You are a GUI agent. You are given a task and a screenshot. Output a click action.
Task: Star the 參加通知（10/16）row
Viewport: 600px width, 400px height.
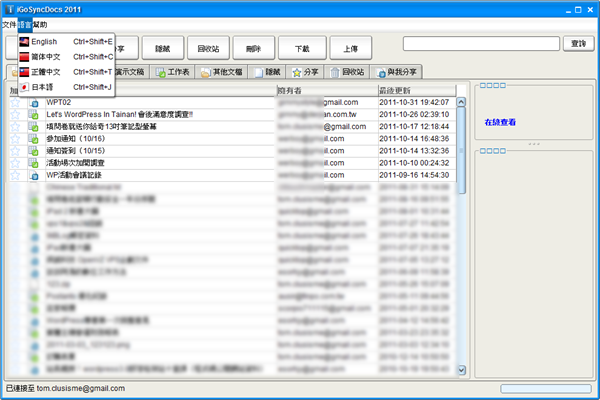pos(15,139)
